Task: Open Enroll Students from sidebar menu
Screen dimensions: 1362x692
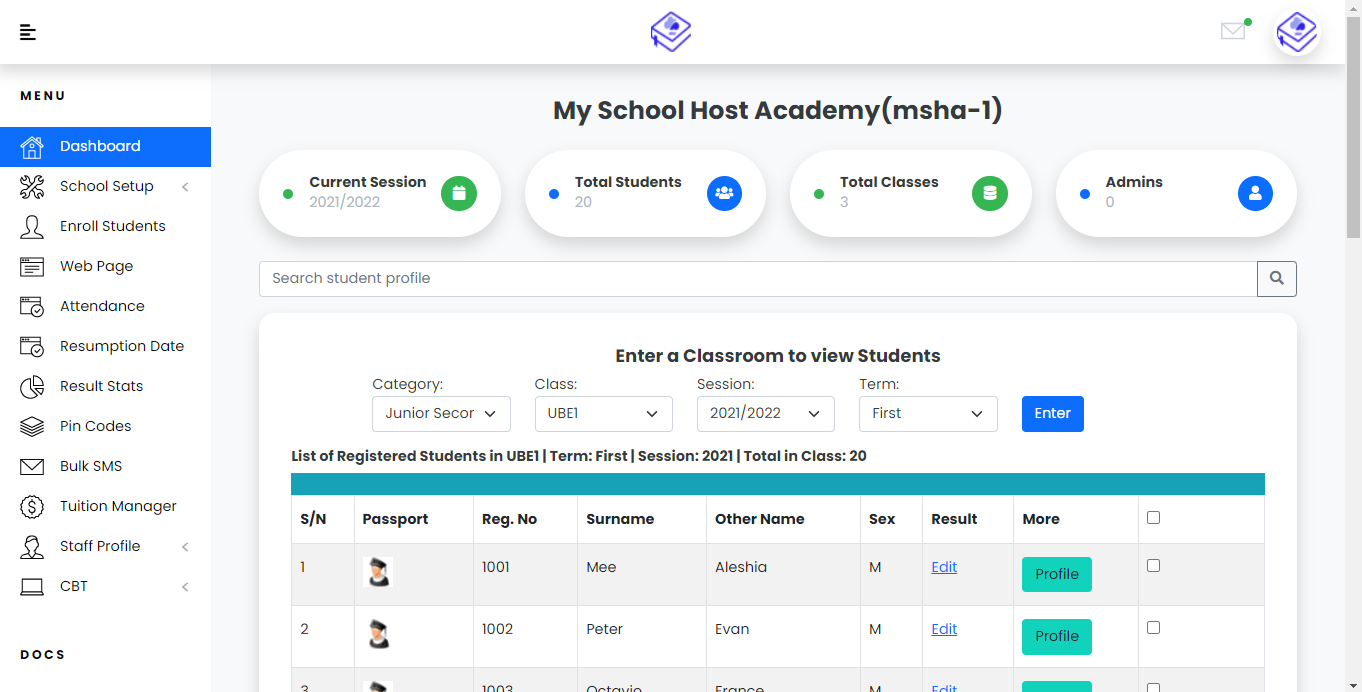Action: 112,226
